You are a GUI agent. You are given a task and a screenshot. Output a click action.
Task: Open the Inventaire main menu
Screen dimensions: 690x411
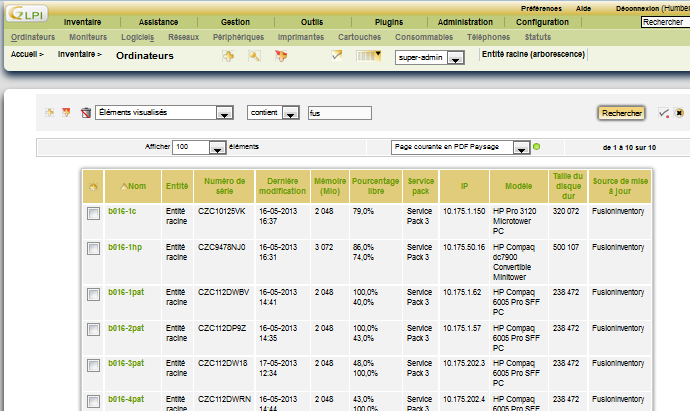pos(82,22)
